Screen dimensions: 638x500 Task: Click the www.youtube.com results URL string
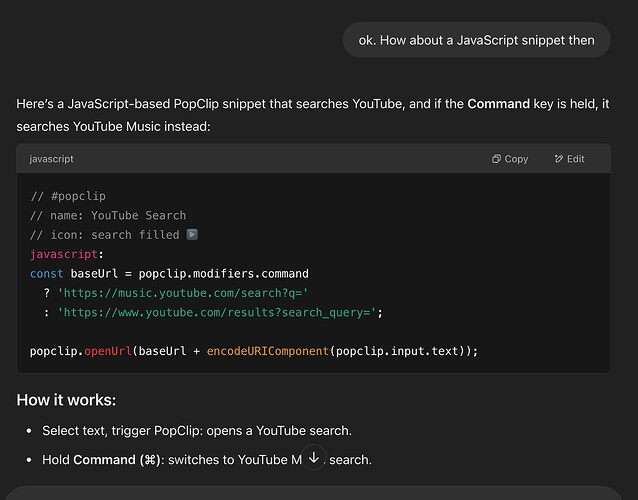[x=217, y=312]
